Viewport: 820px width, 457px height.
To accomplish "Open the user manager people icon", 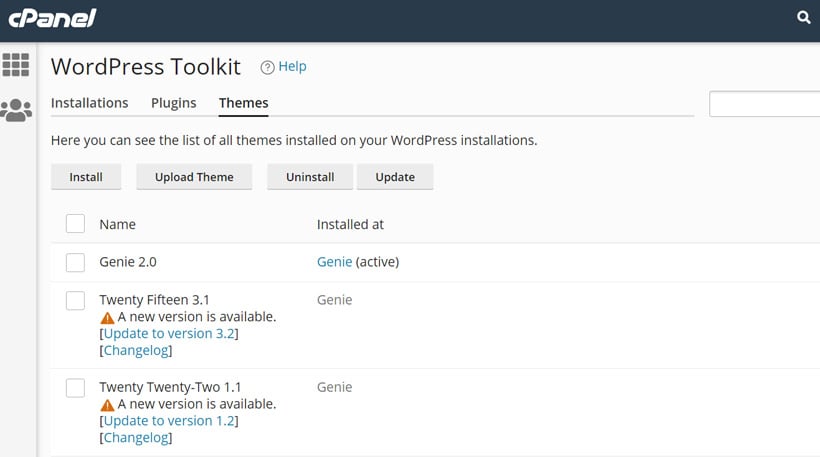I will coord(16,110).
